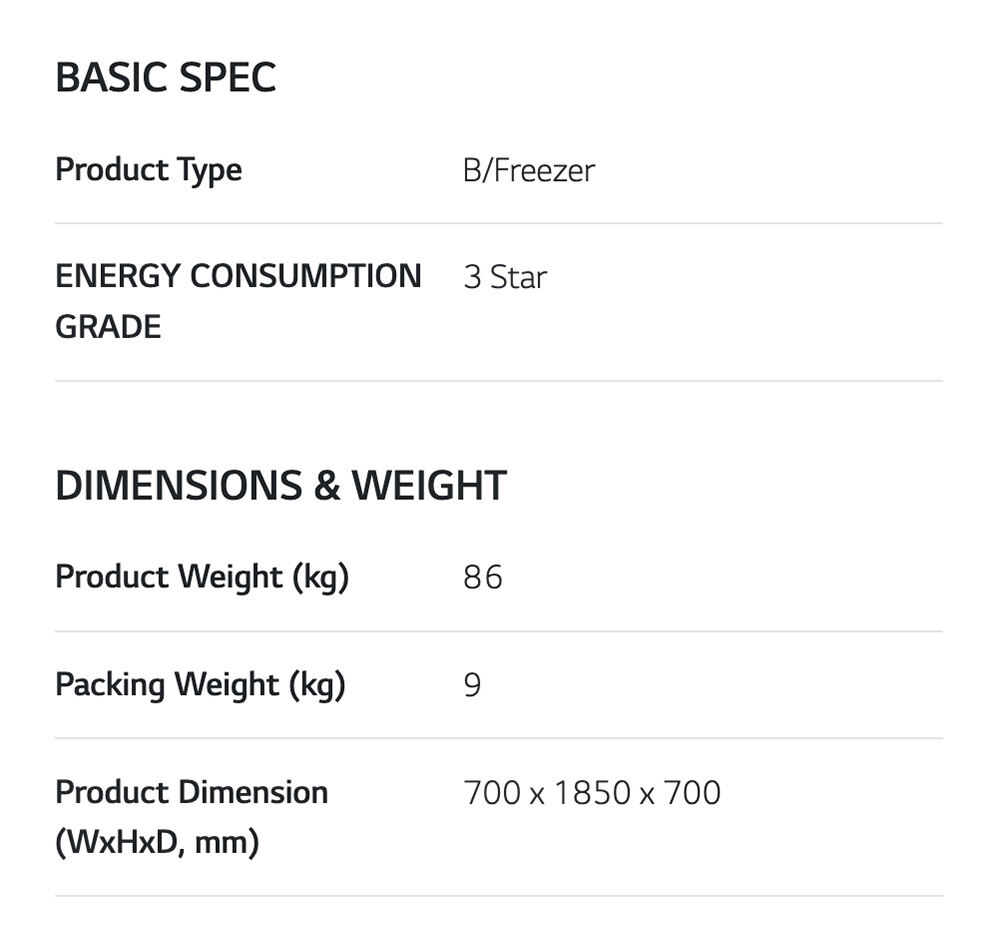The width and height of the screenshot is (1000, 942).
Task: Click the last 700 depth number
Action: (x=692, y=793)
